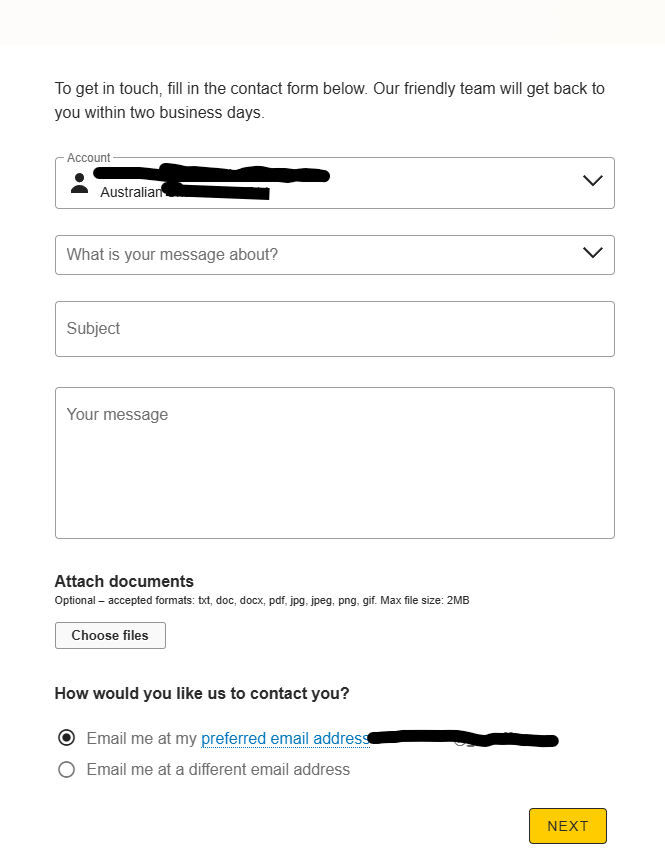Expand the Account dropdown chevron

click(592, 181)
